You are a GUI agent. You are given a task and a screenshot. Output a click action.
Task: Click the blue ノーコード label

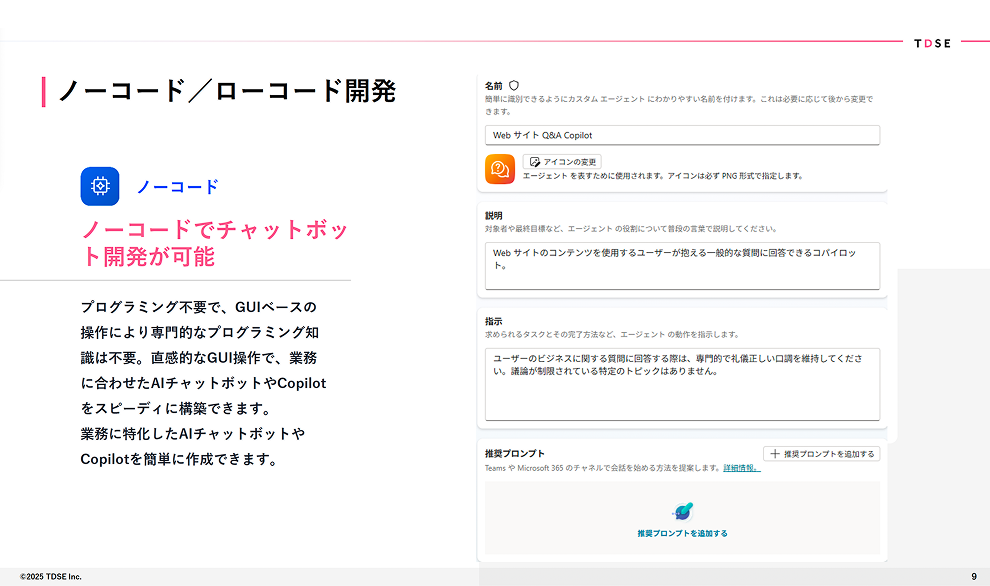click(177, 187)
